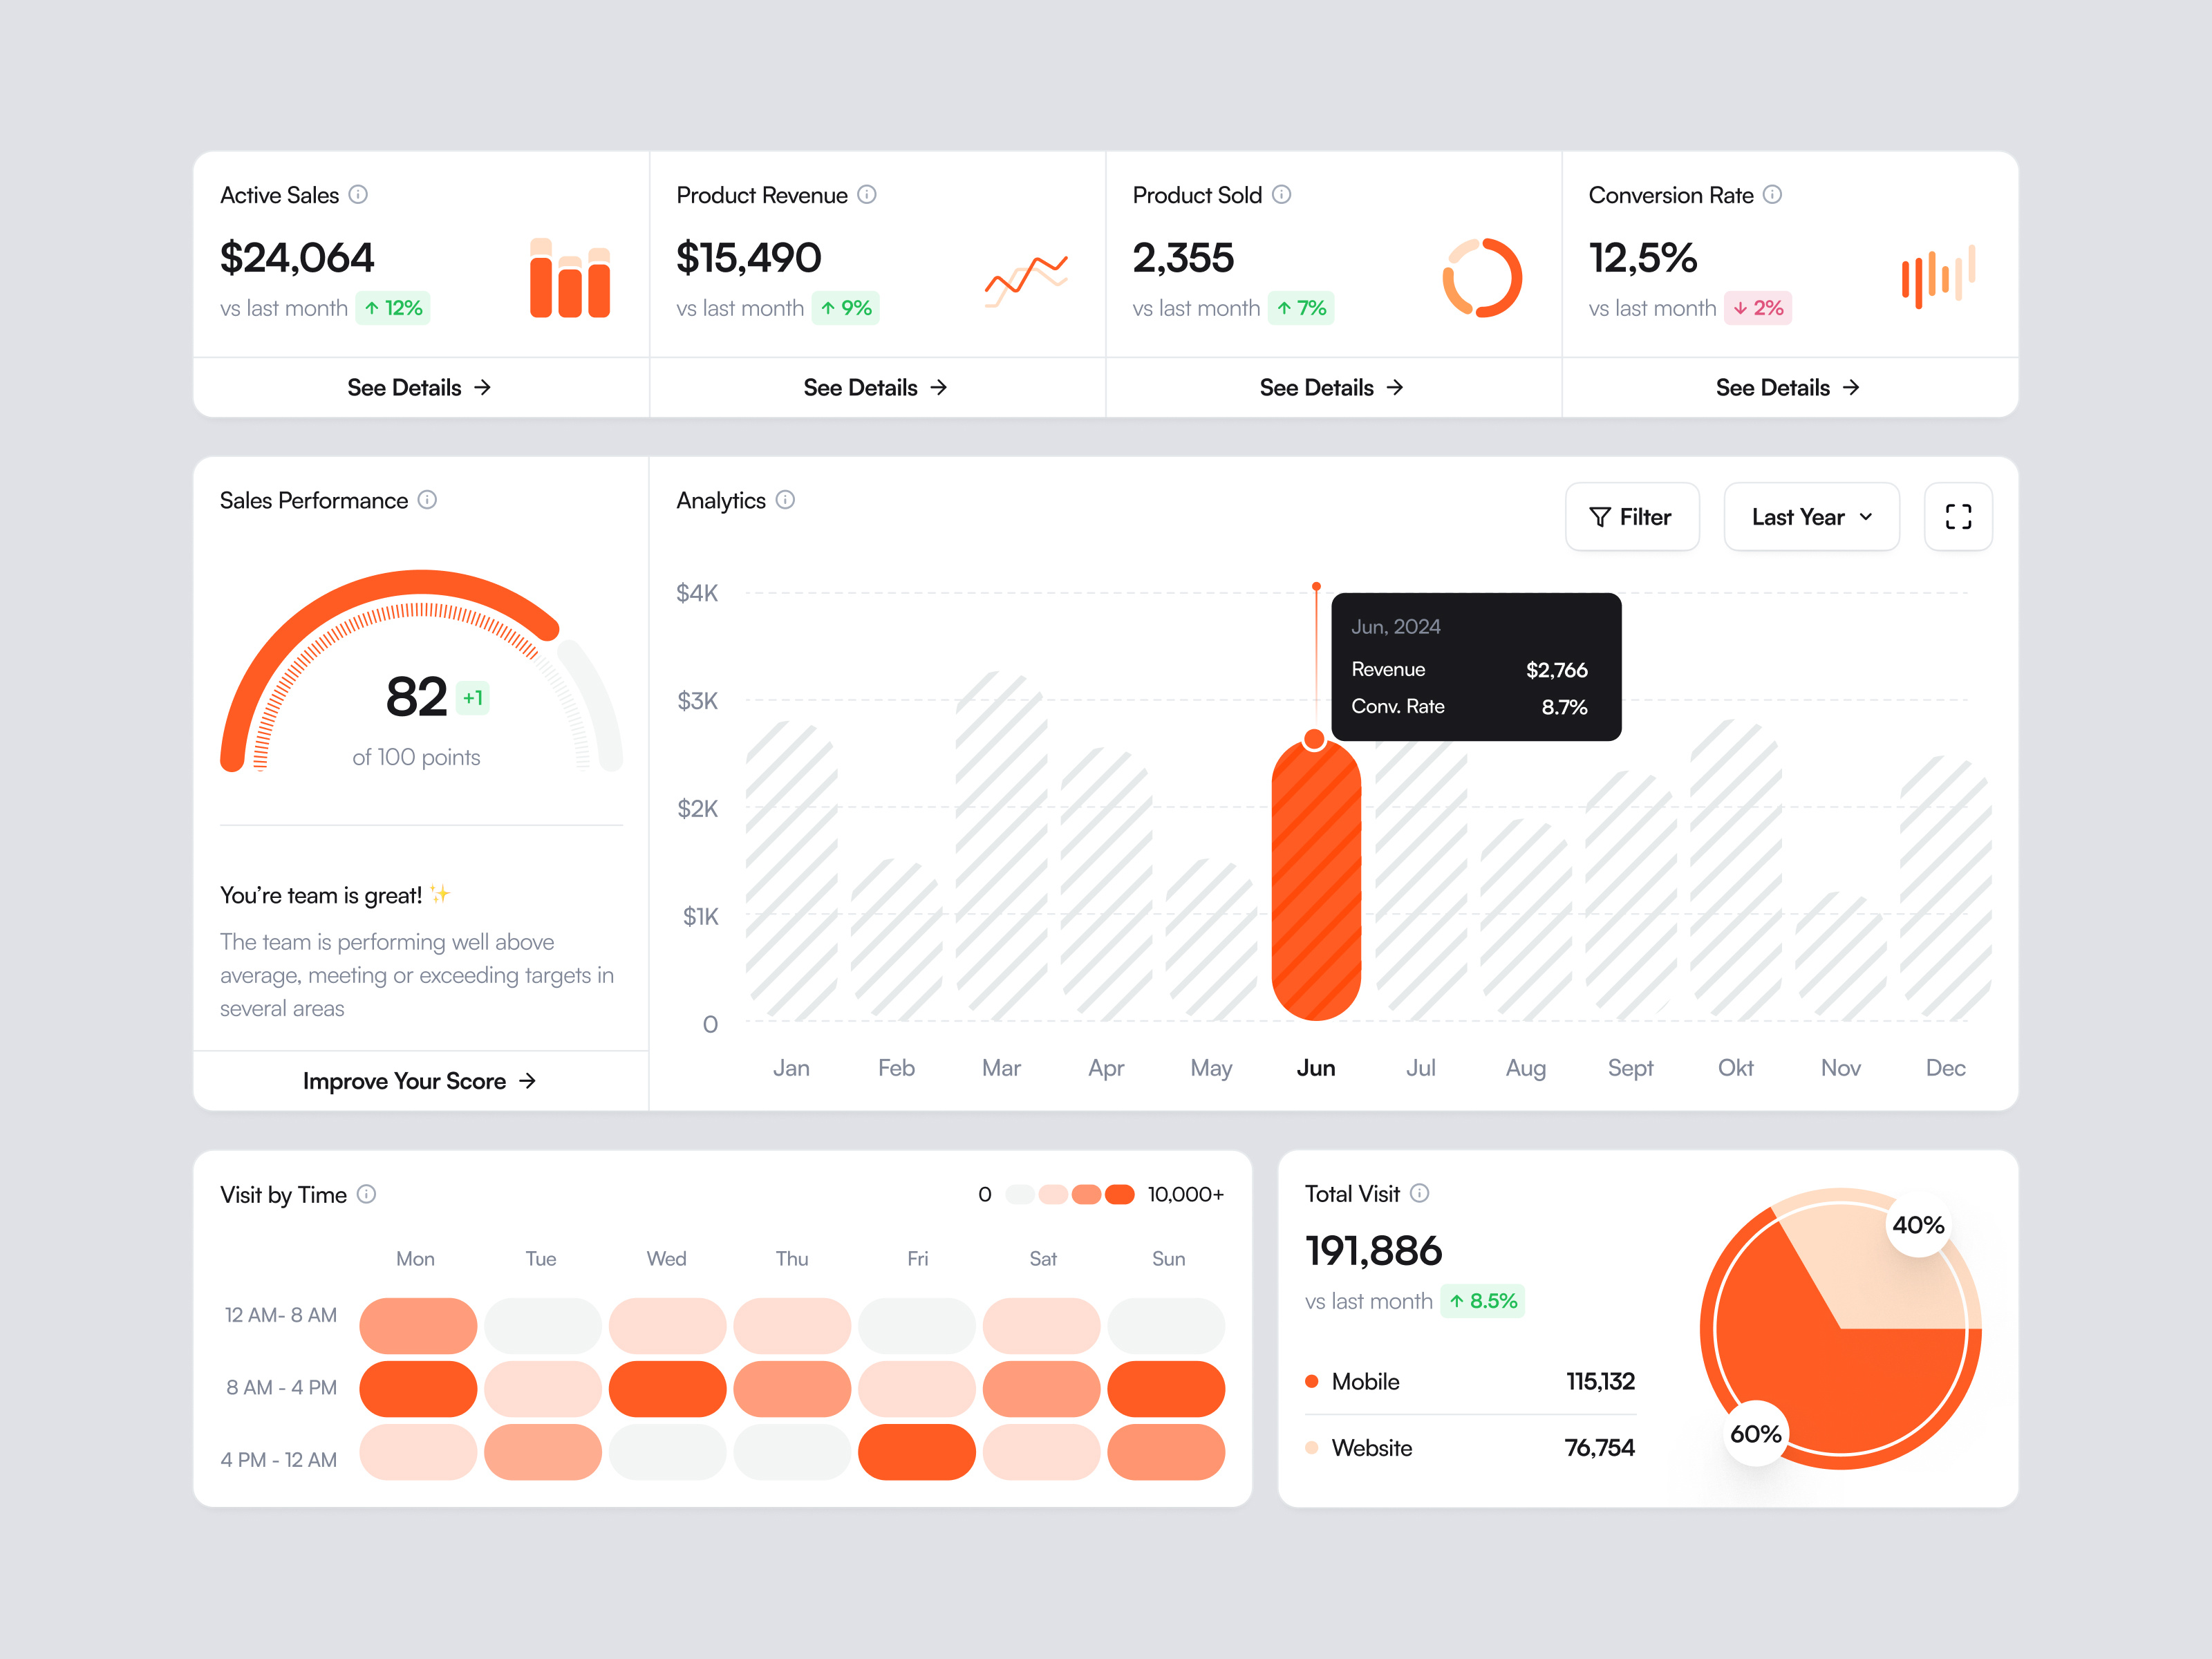Expand See Details for Product Sold
The image size is (2212, 1659).
(1331, 387)
